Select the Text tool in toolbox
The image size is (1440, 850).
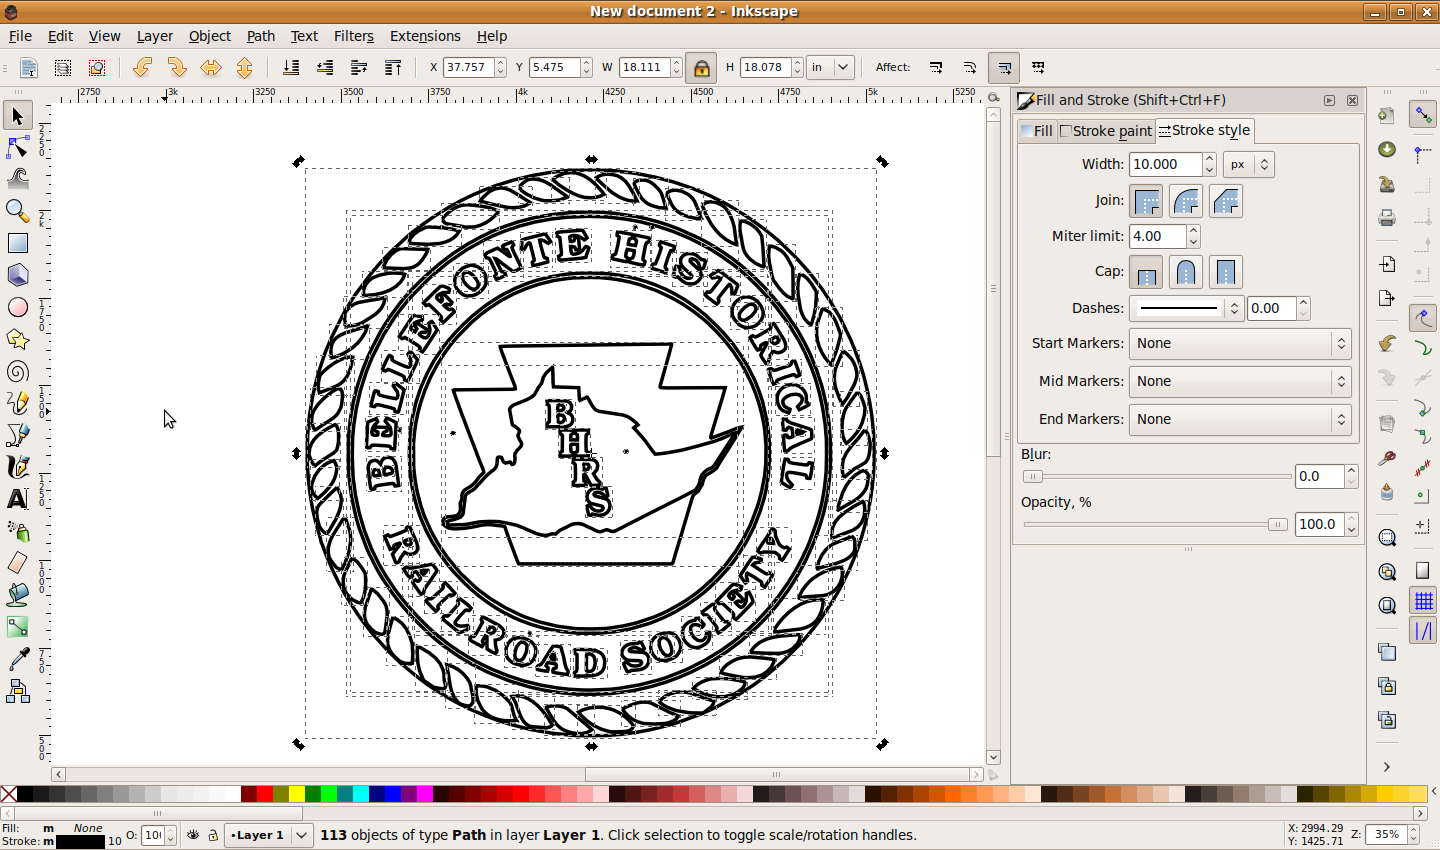17,499
